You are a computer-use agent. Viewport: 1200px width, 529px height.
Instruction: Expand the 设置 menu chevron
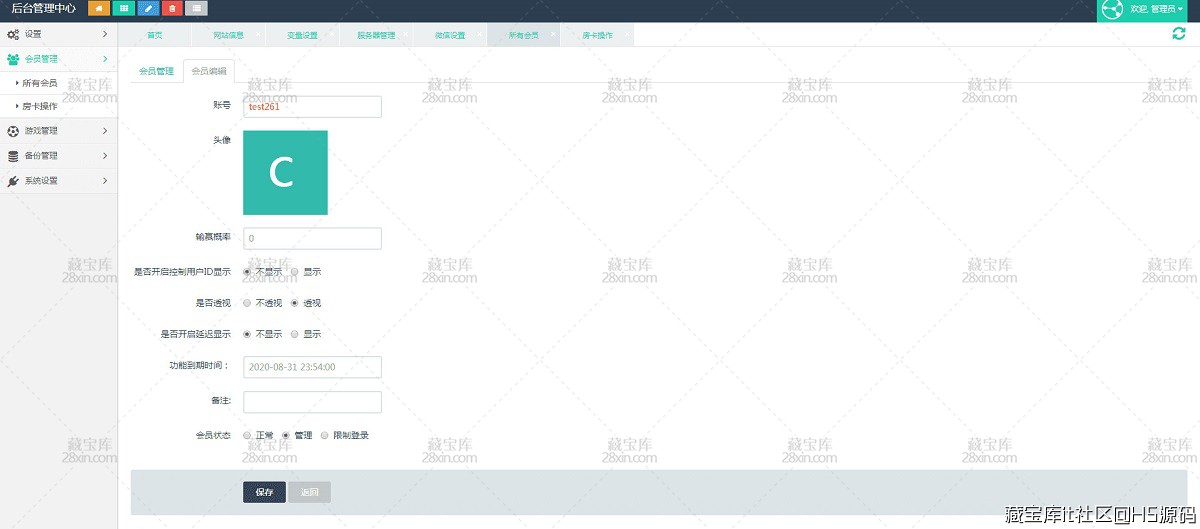tap(105, 34)
